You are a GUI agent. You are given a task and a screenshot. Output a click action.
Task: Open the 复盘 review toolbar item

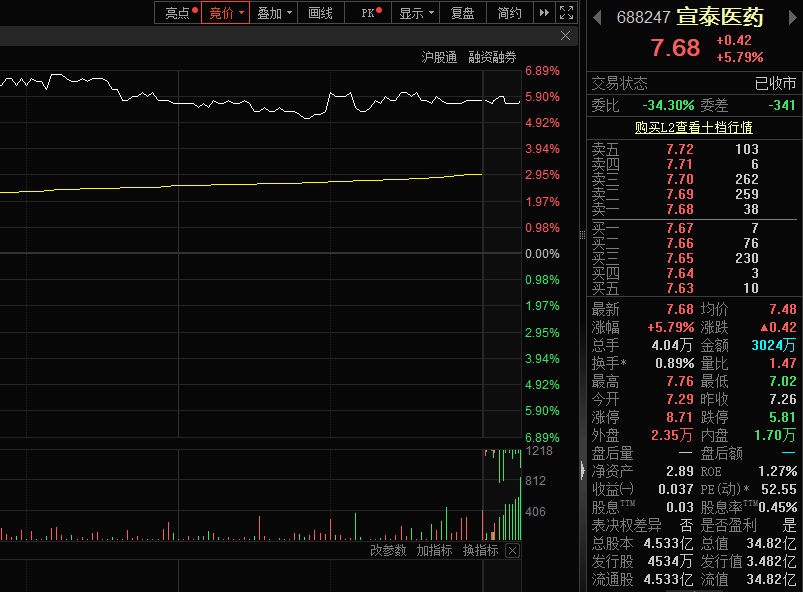(x=462, y=13)
